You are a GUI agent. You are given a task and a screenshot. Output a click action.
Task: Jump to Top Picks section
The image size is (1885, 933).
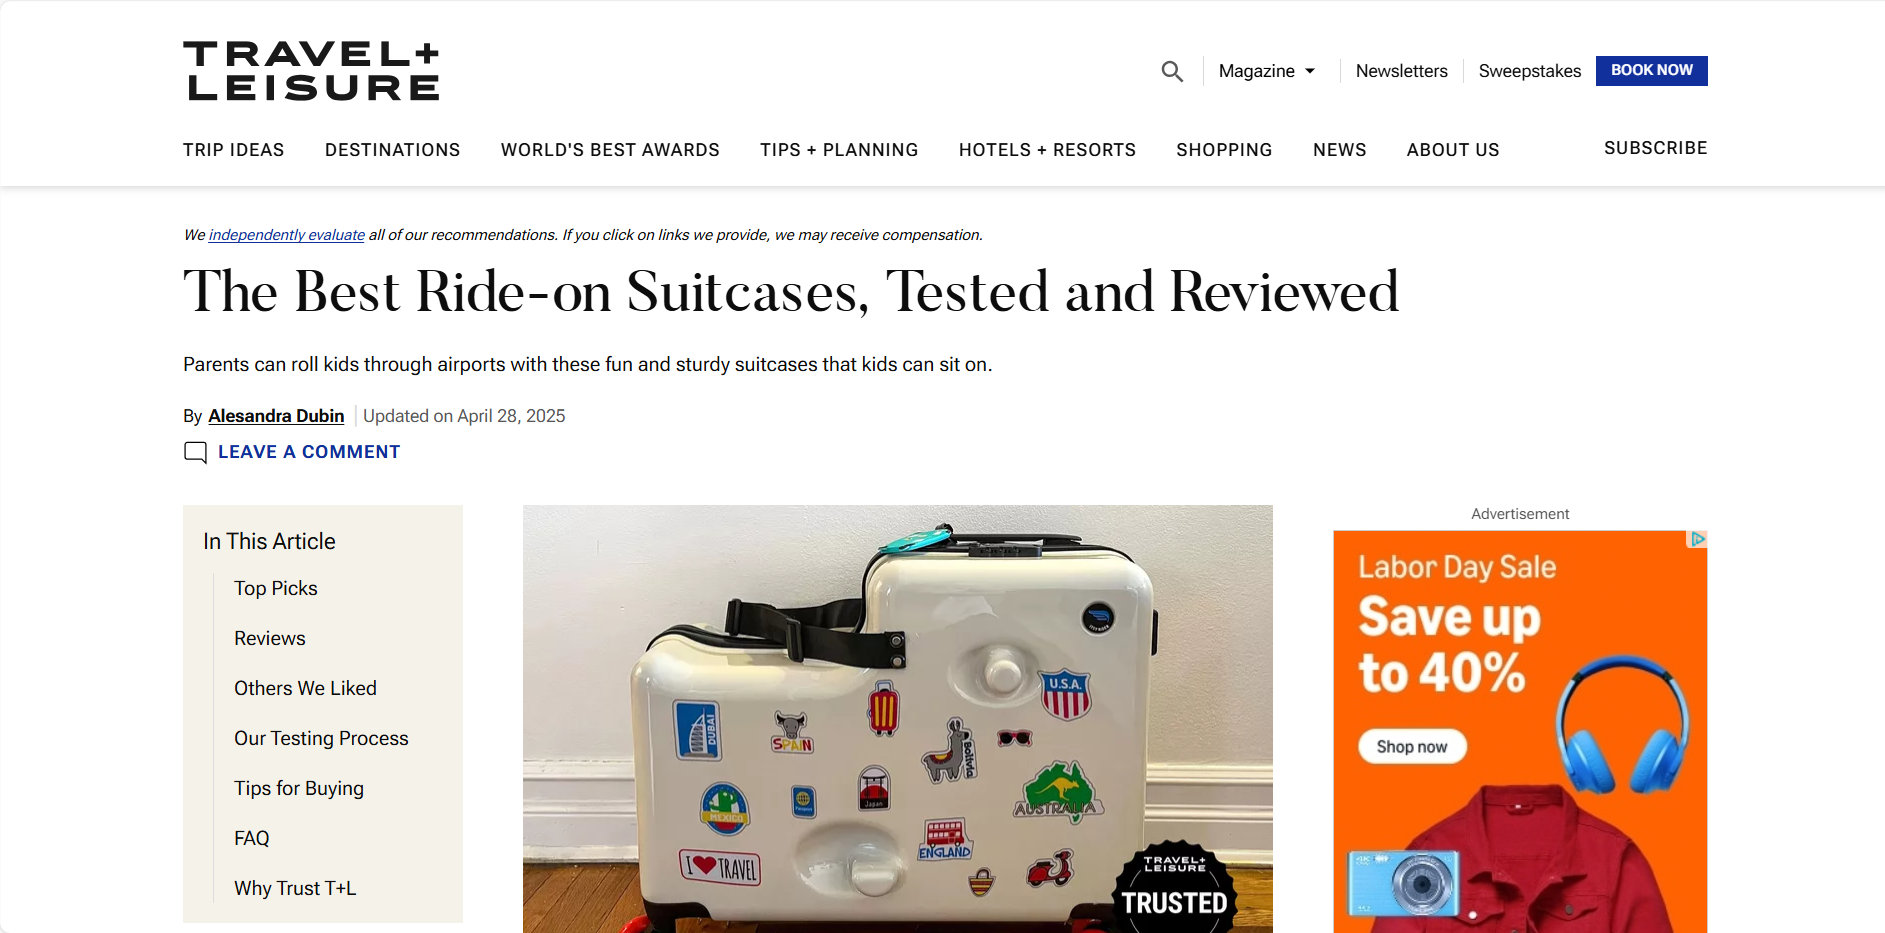point(276,588)
